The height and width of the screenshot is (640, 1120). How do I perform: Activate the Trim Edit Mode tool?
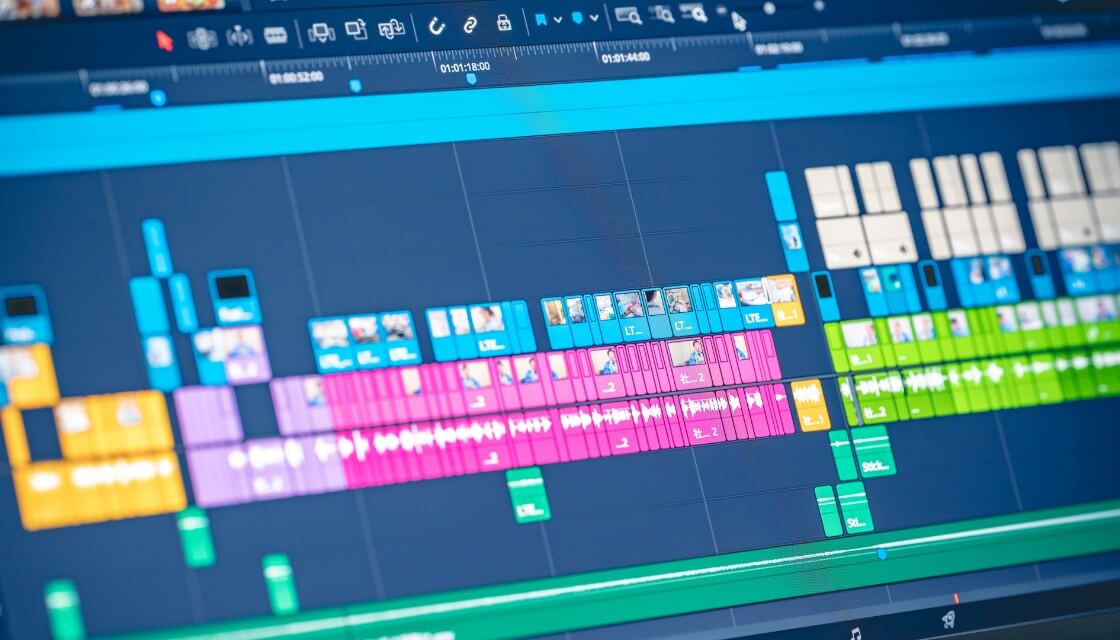pos(202,39)
